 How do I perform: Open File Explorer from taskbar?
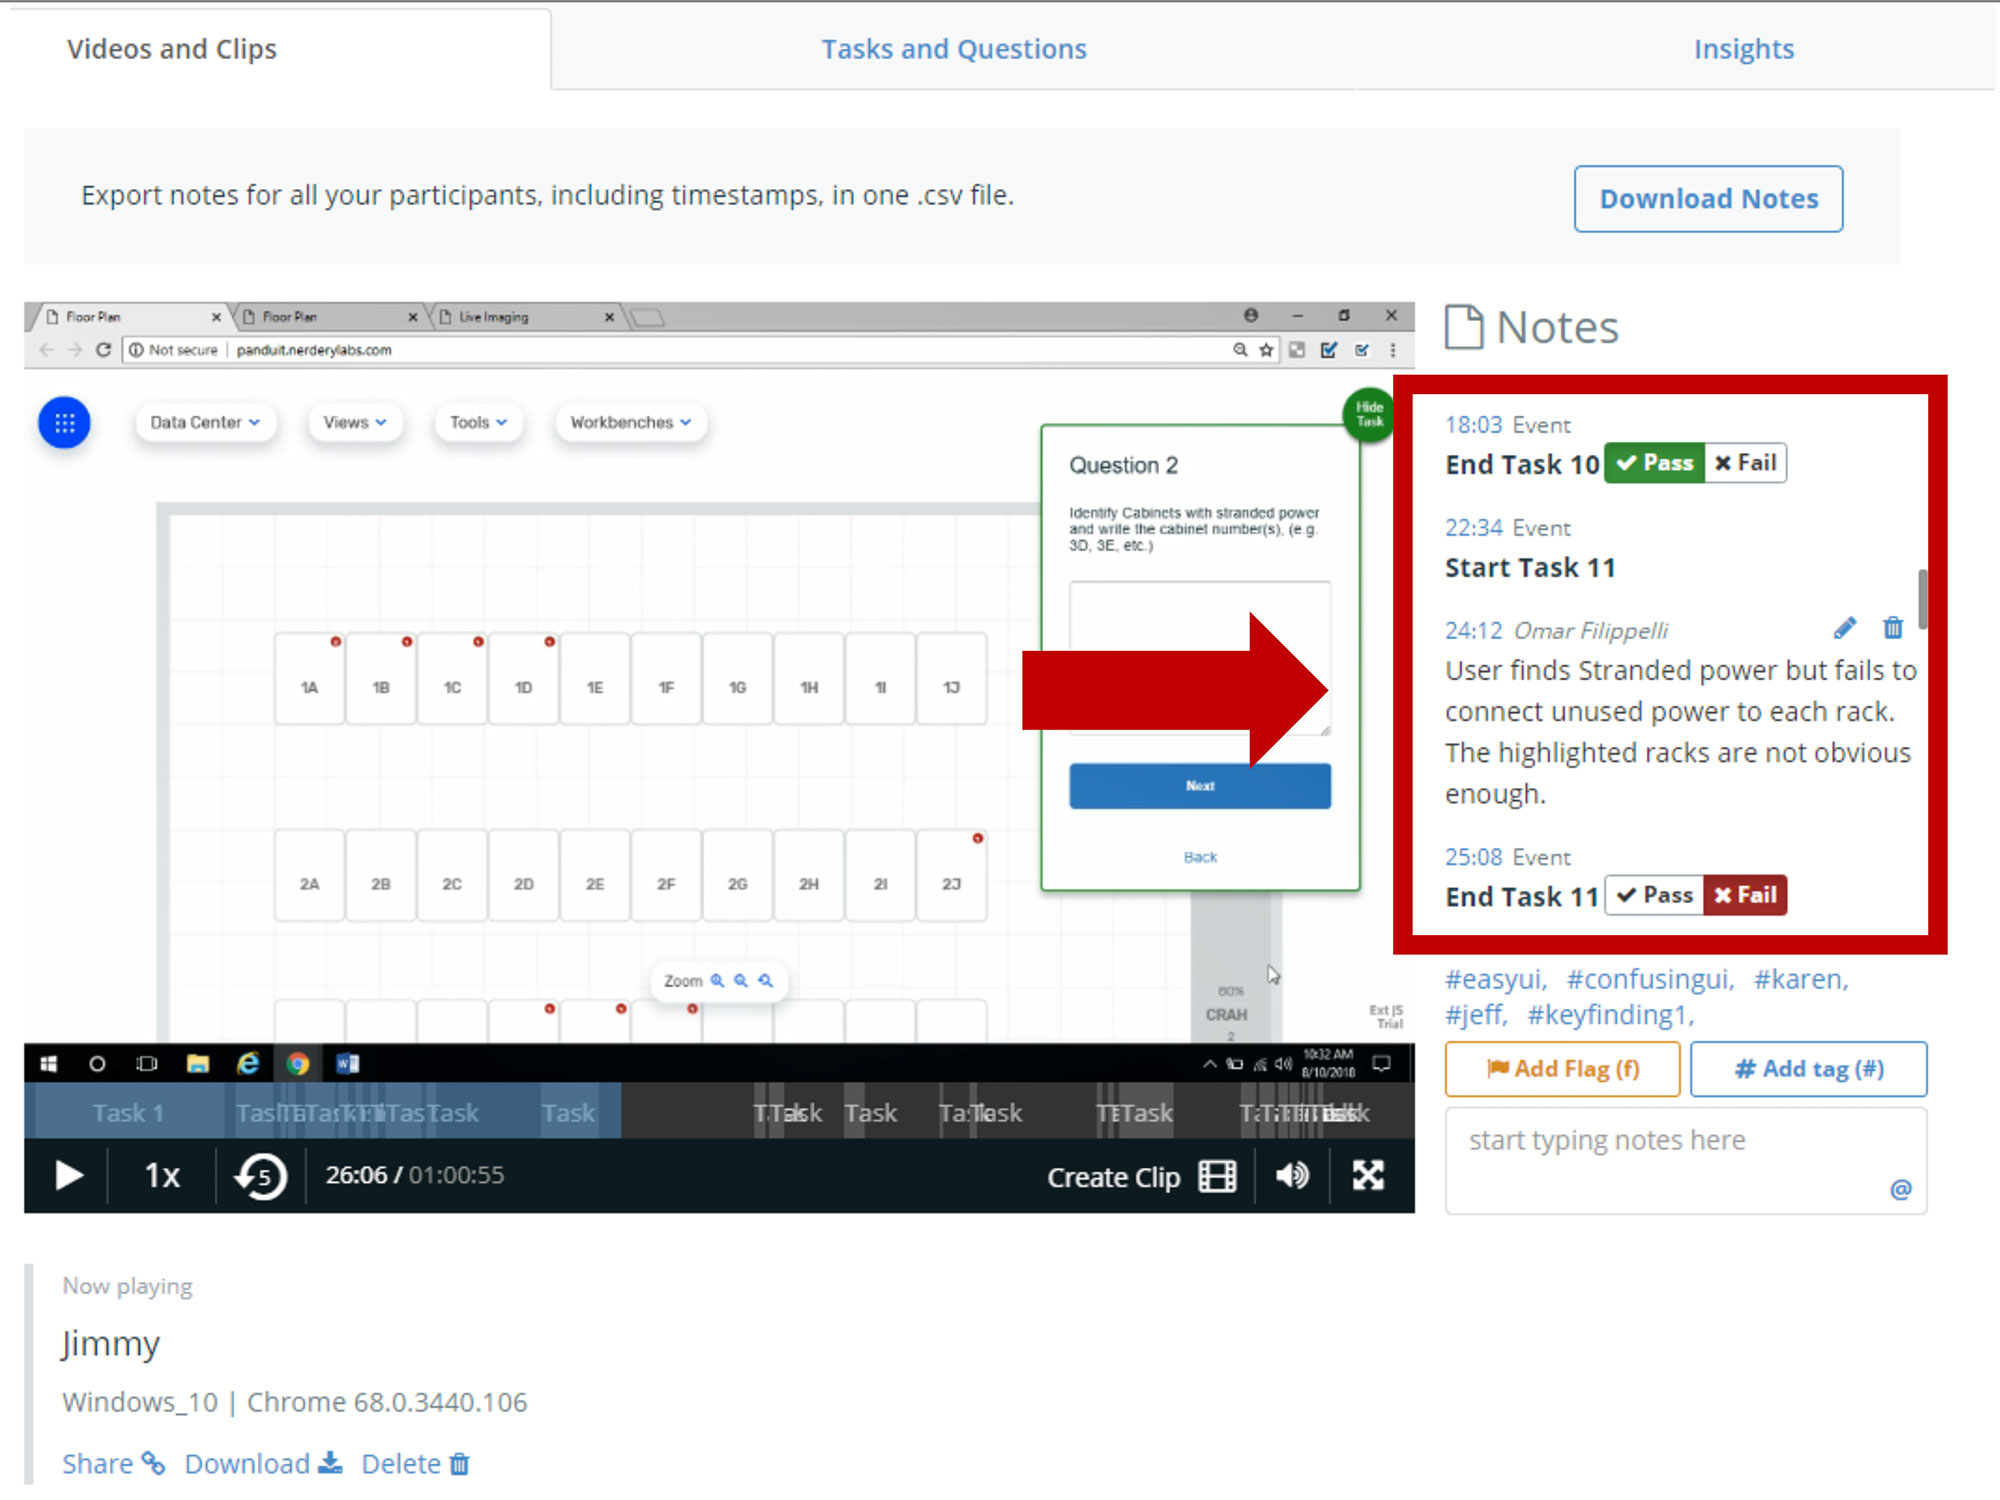click(x=198, y=1064)
